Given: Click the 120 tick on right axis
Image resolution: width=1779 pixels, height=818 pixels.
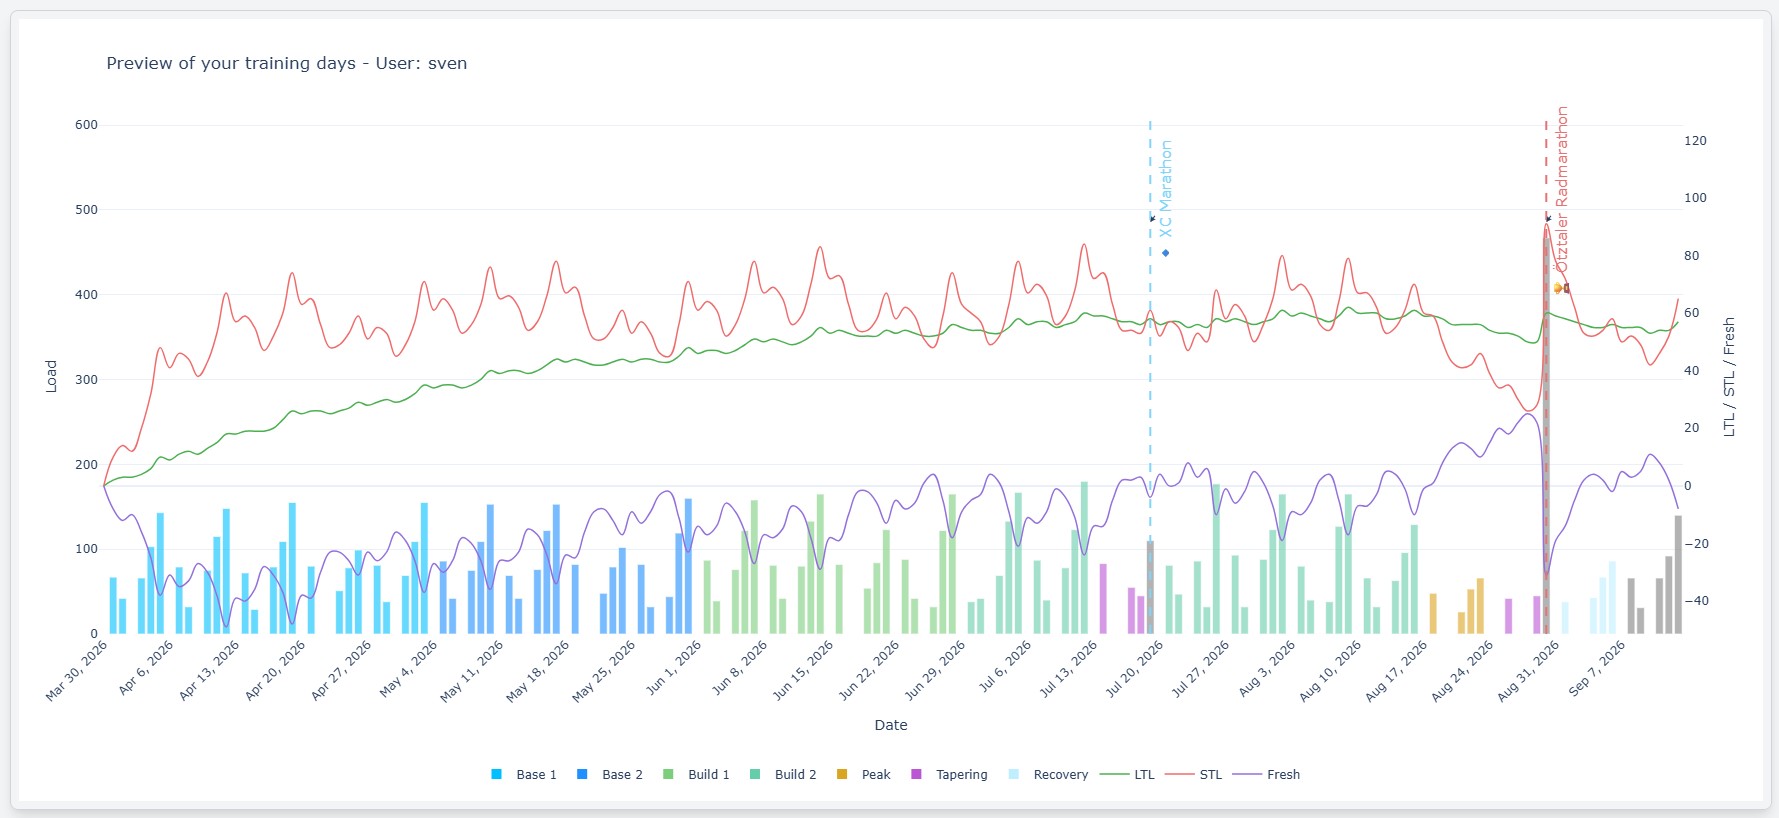Looking at the screenshot, I should tap(1695, 141).
